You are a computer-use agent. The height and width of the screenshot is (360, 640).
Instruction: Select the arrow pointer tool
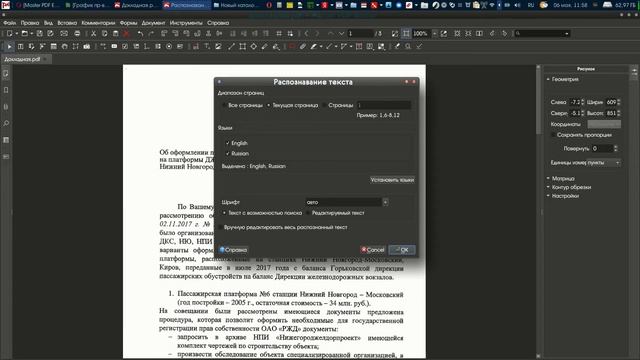[x=9, y=47]
